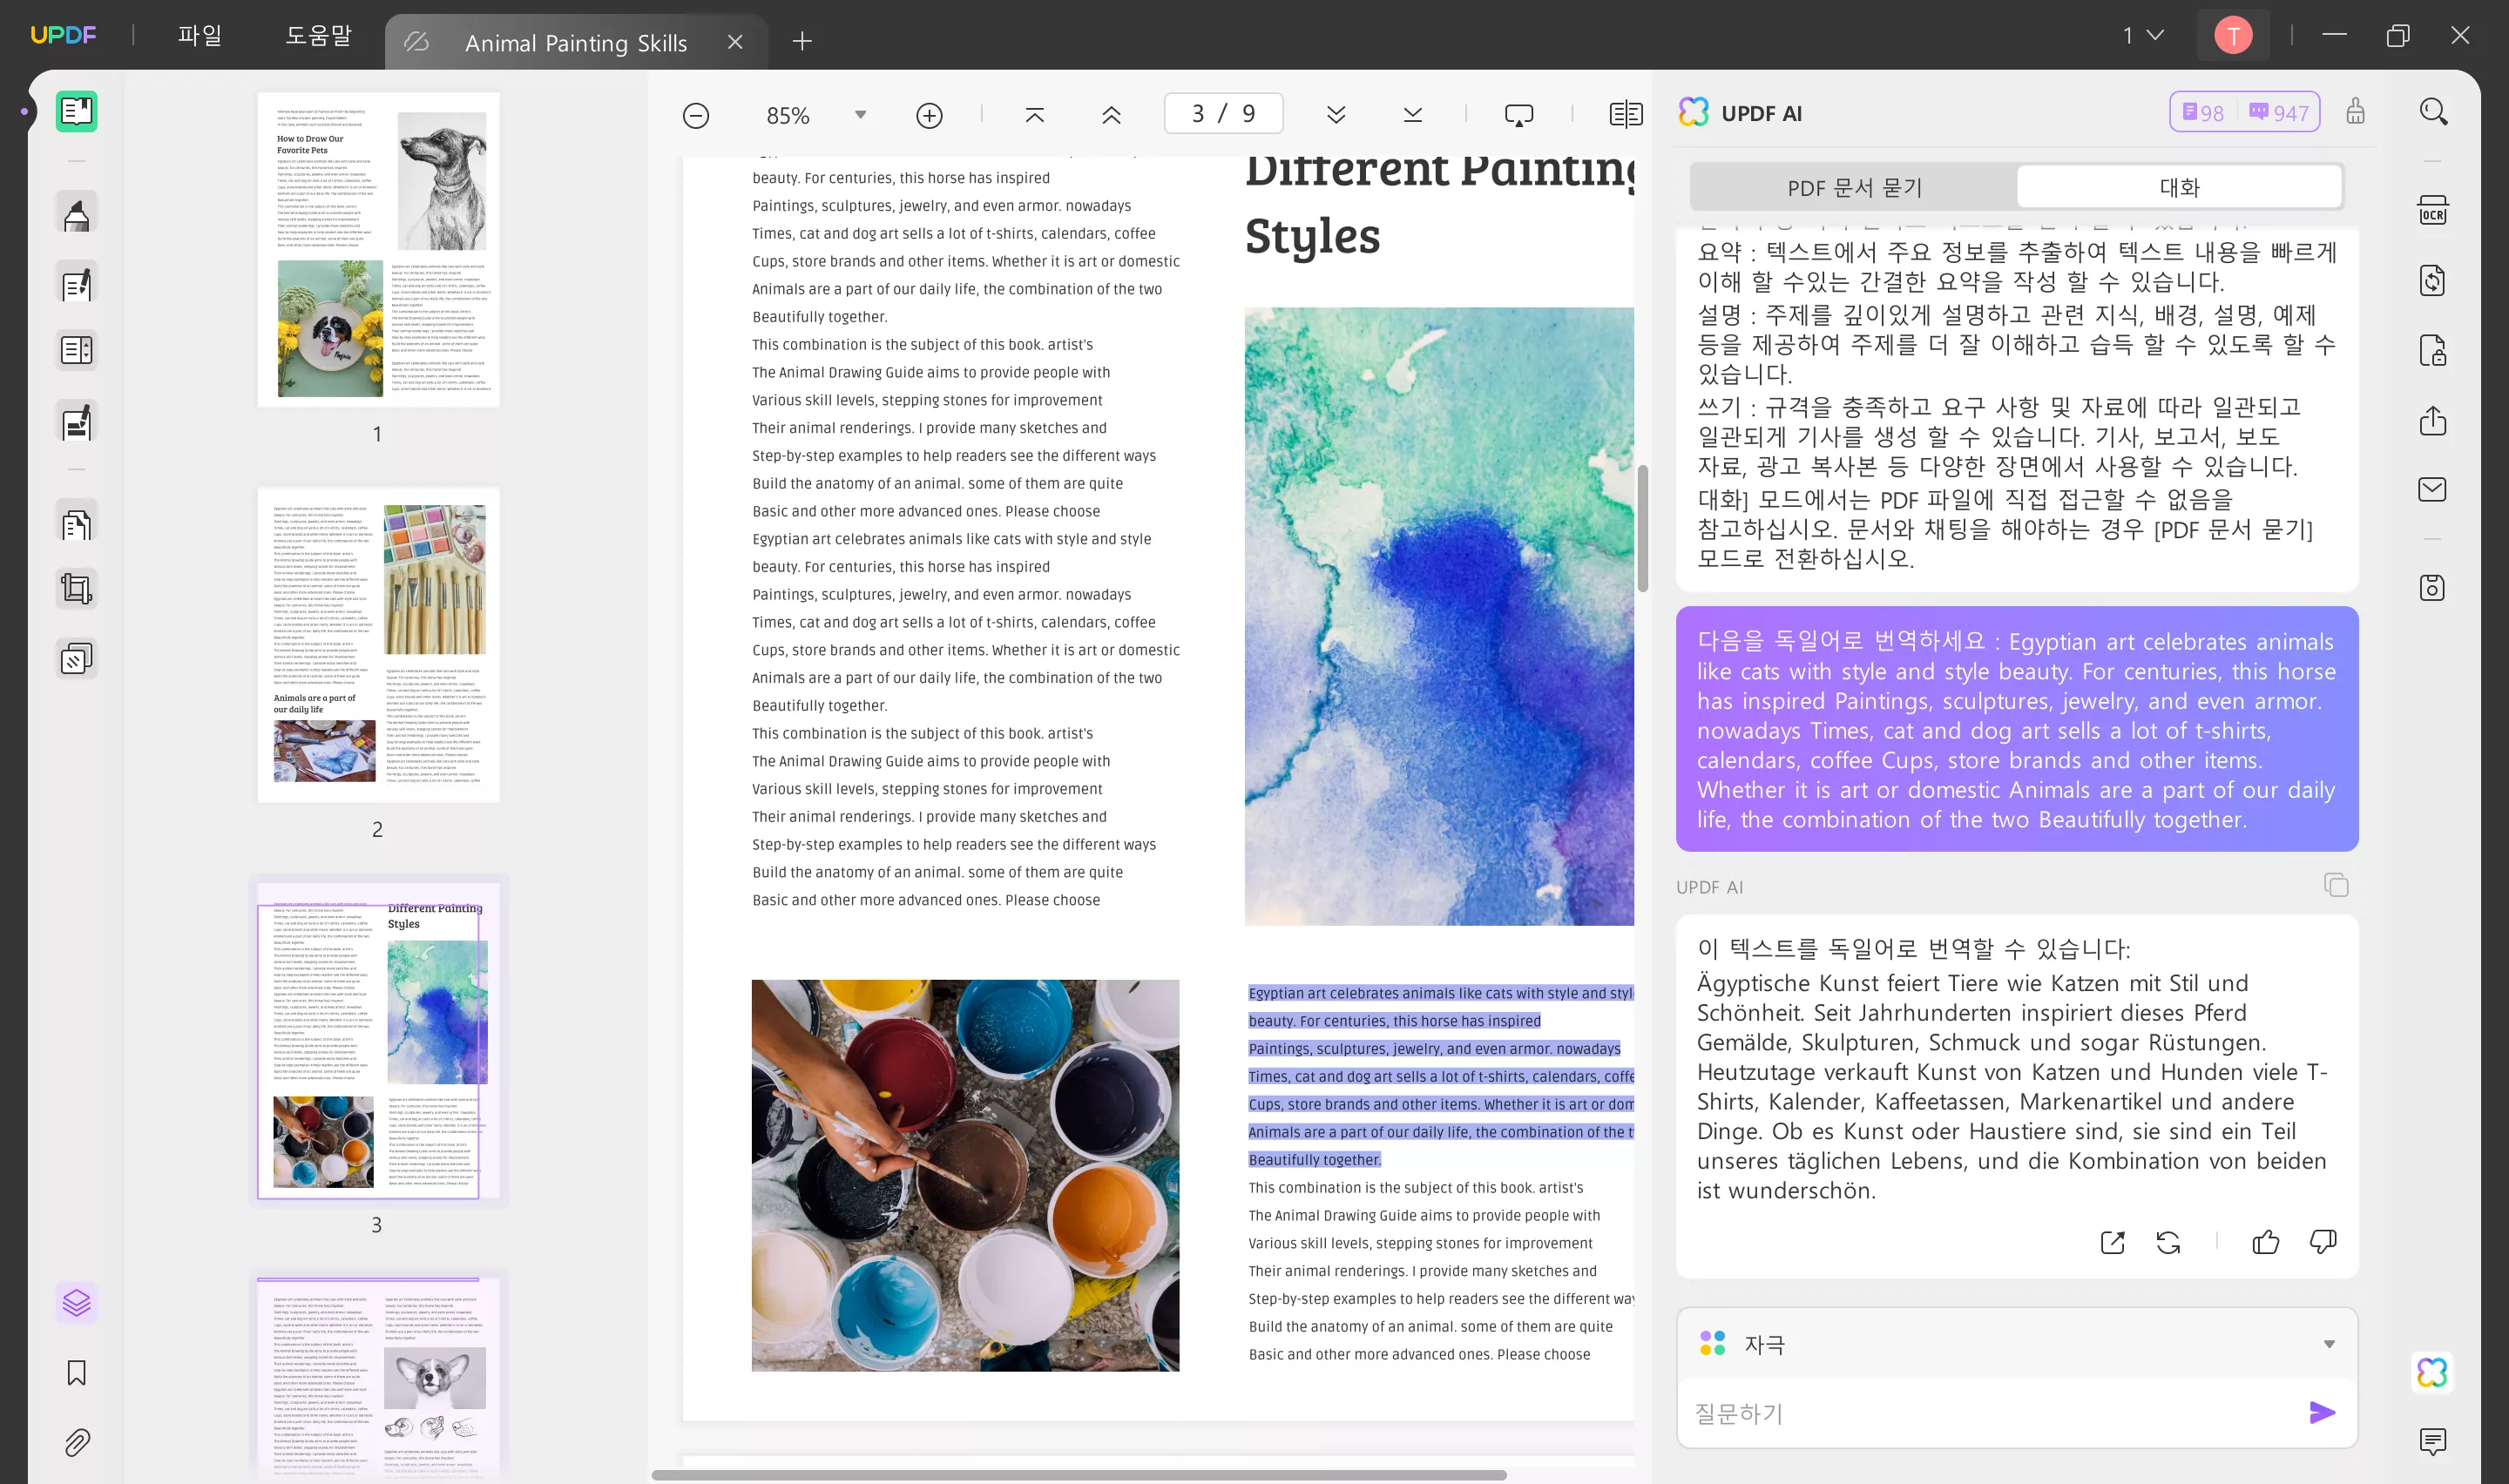Toggle the UPDF AI panel icon
Image resolution: width=2509 pixels, height=1484 pixels.
click(x=2433, y=1372)
